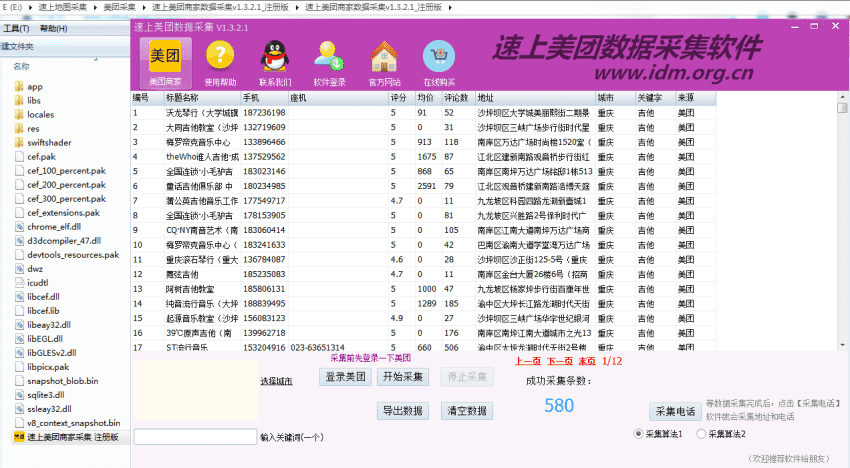Screen dimensions: 850x468
Task: Click the table vertical scrollbar thumb
Action: click(x=842, y=107)
